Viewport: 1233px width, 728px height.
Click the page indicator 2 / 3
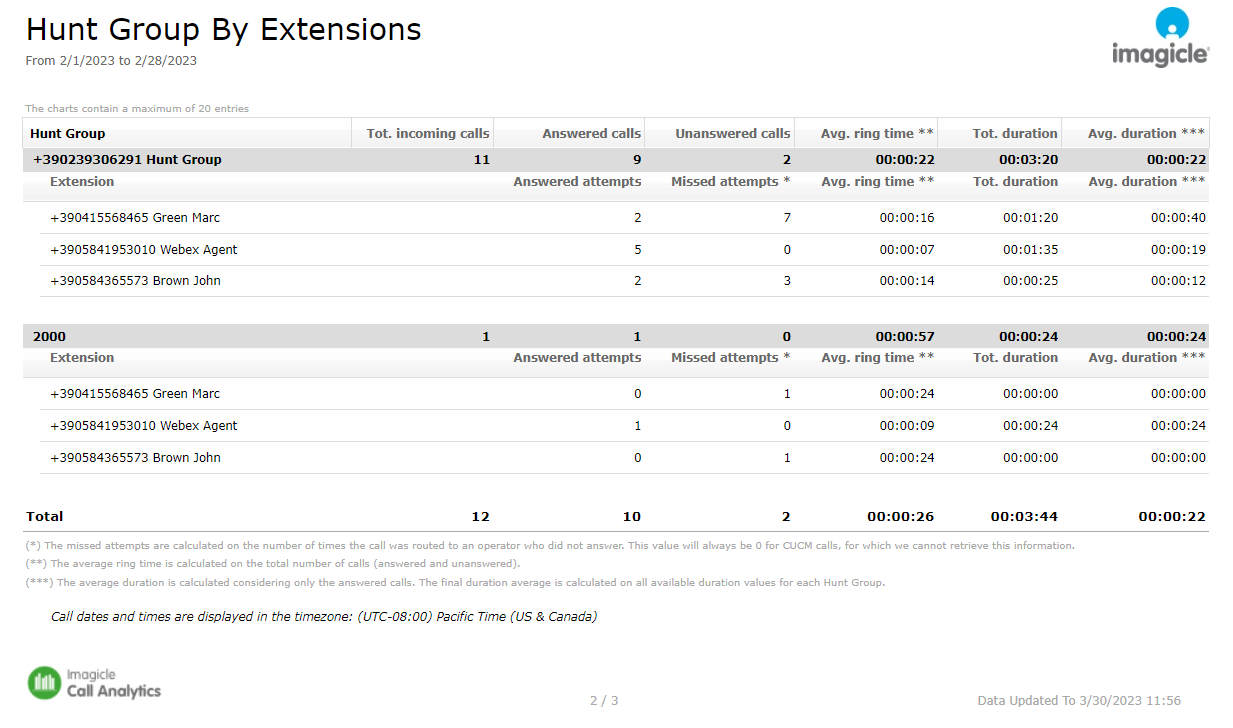pos(604,701)
